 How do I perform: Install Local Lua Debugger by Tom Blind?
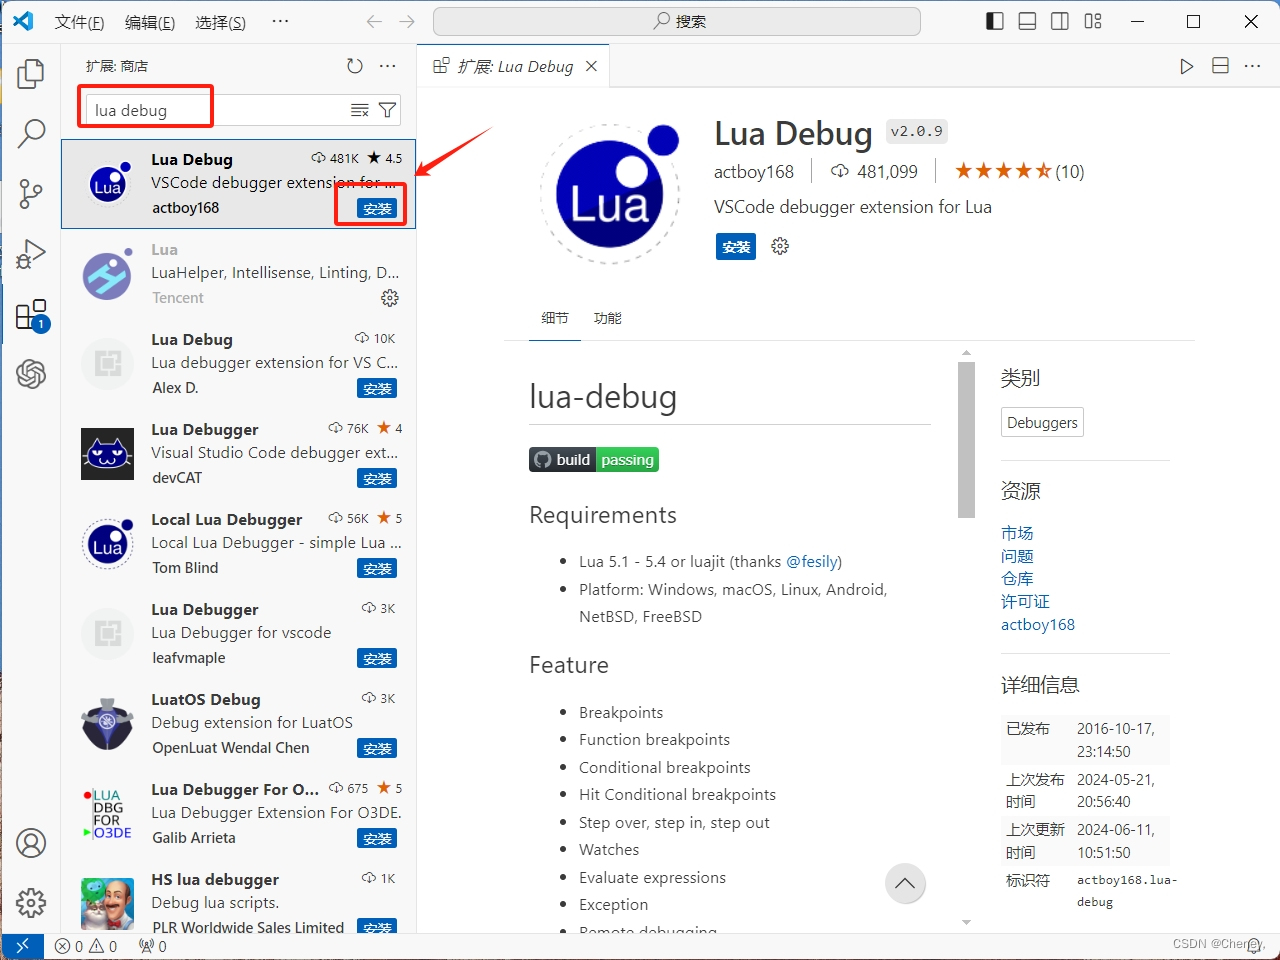(x=377, y=568)
